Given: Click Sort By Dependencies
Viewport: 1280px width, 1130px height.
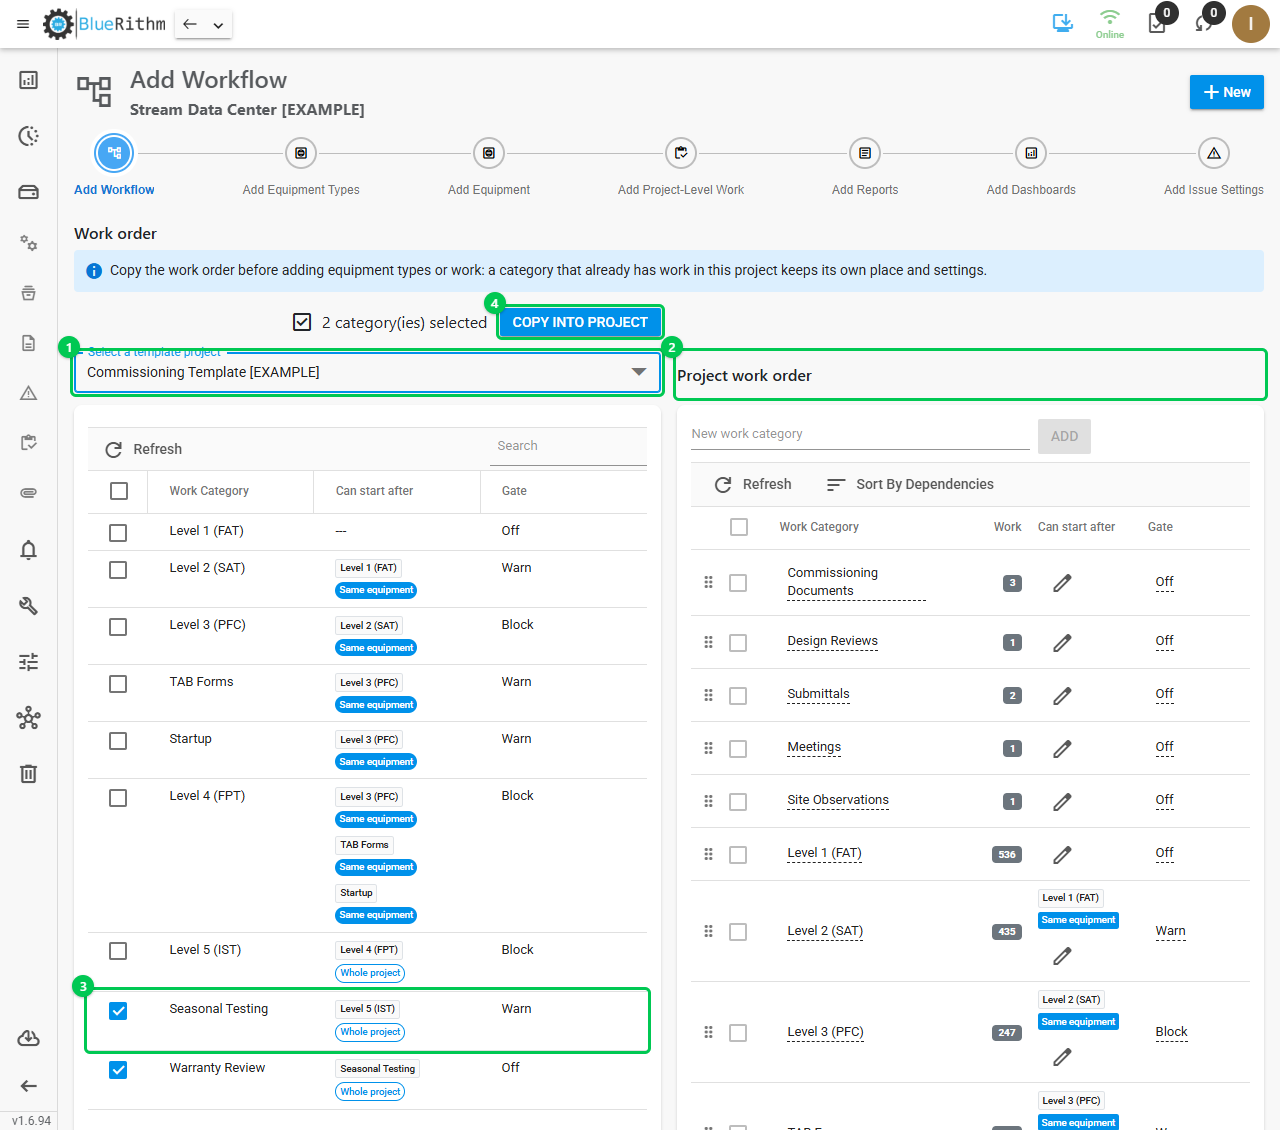Looking at the screenshot, I should [x=910, y=485].
